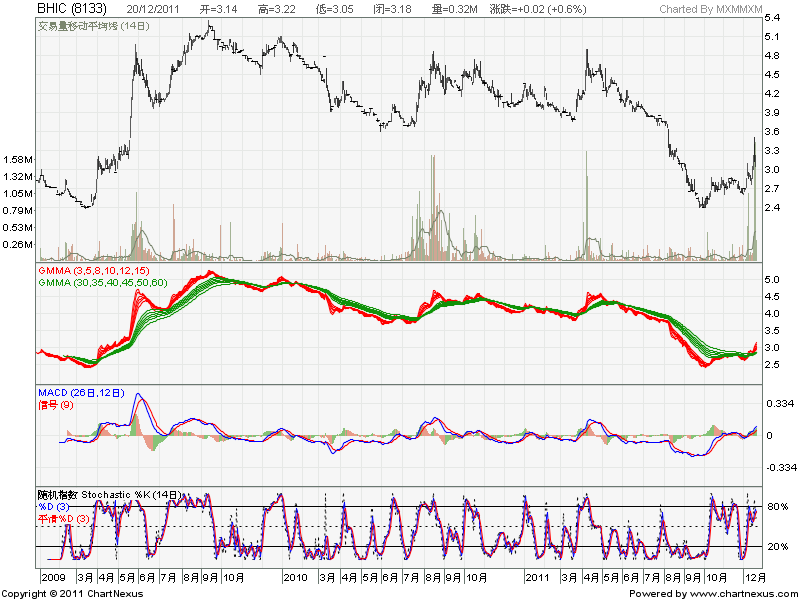Jump to 2010 on the time axis
The image size is (800, 600).
294,578
